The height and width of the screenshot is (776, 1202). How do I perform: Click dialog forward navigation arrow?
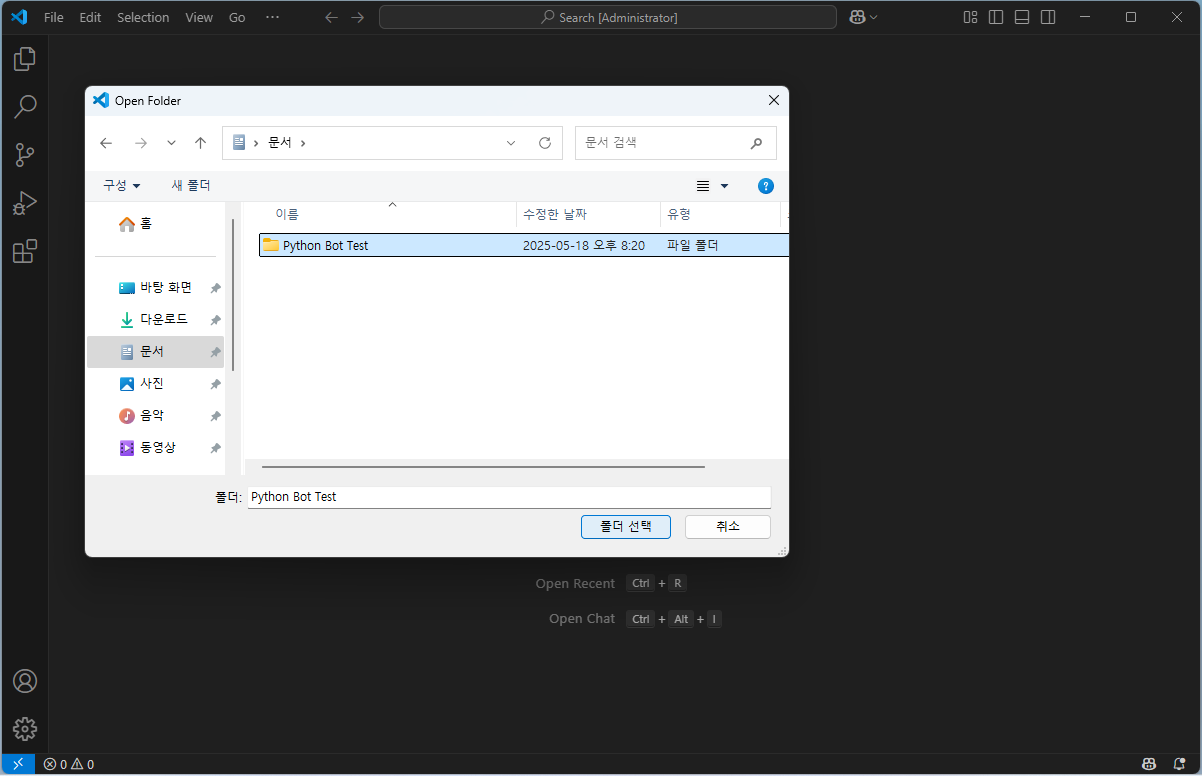141,143
